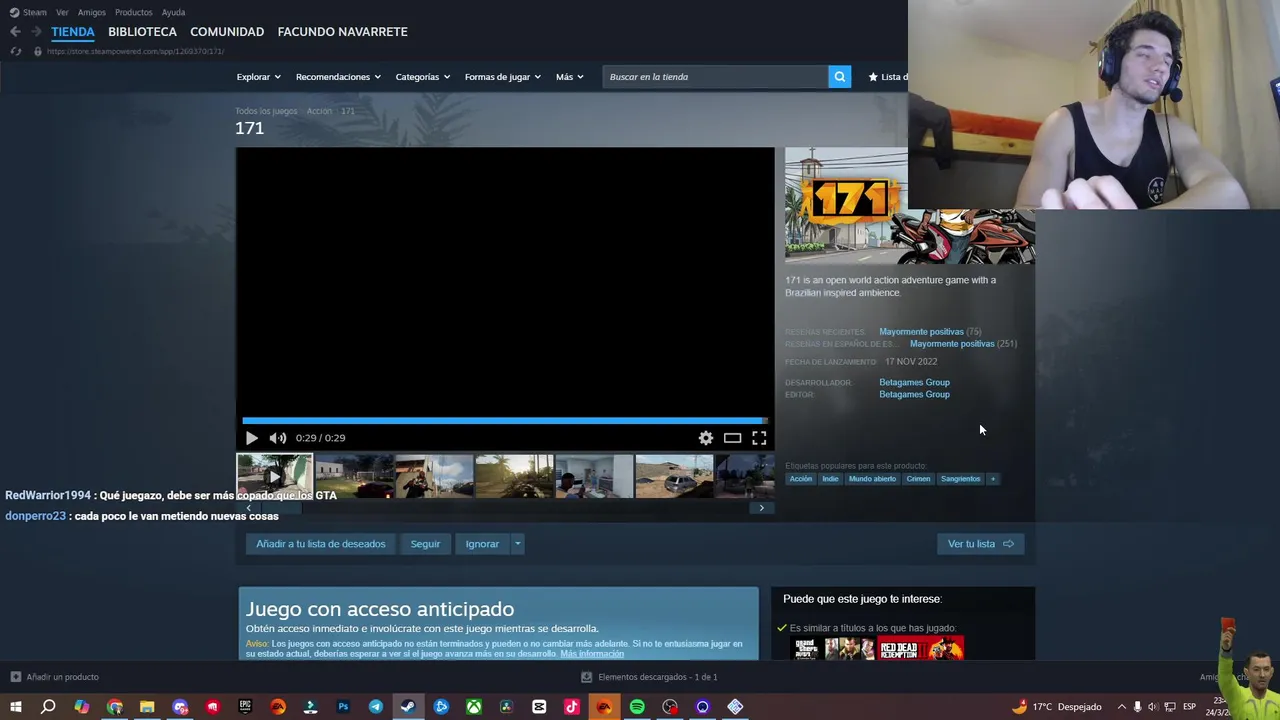Screen dimensions: 1280x720
Task: Open the Formas de jugar dropdown
Action: pos(502,77)
